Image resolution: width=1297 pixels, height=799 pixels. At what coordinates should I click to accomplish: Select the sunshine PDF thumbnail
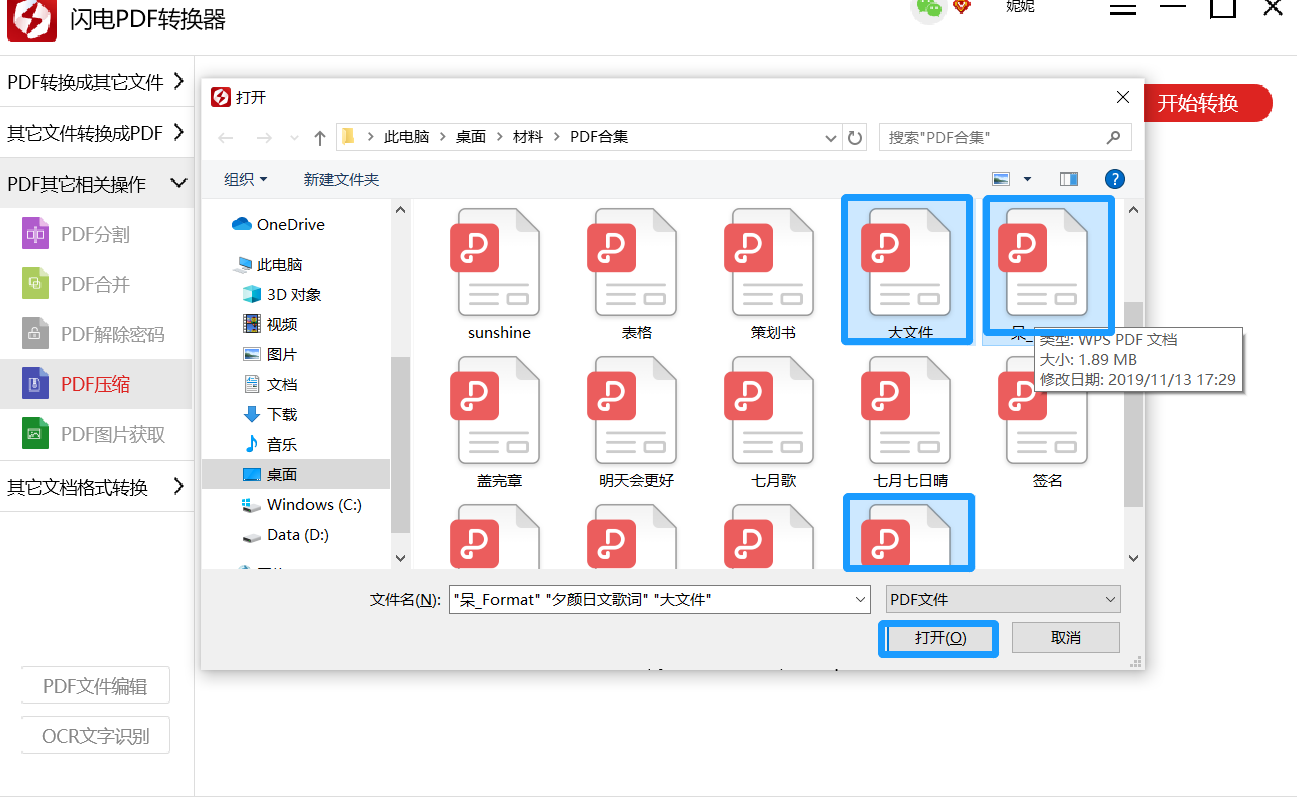pos(497,262)
